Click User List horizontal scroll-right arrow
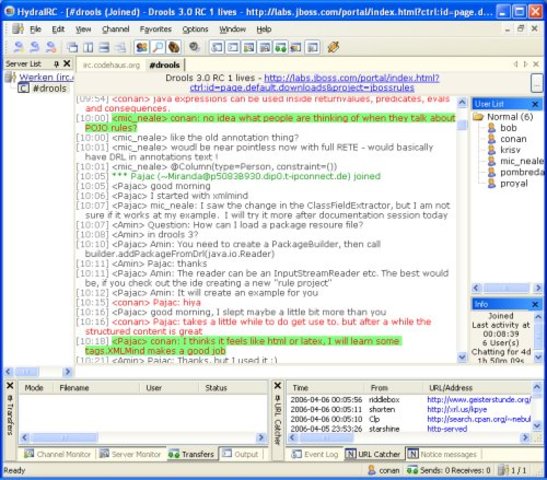Image resolution: width=547 pixels, height=480 pixels. tap(538, 288)
